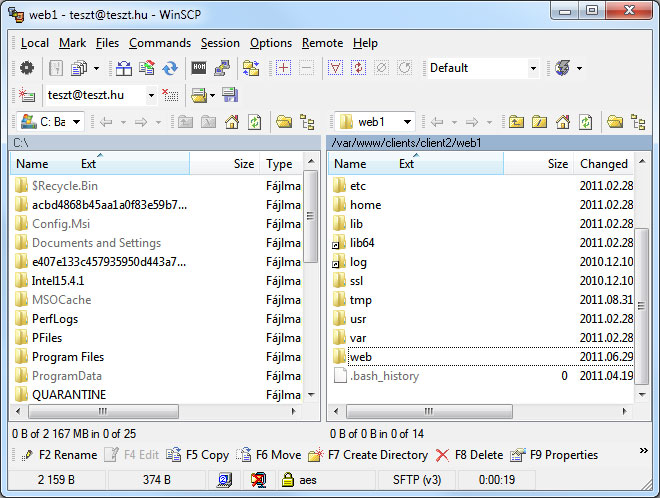Viewport: 660px width, 498px height.
Task: Expand remote forward history arrow dropdown
Action: point(489,123)
